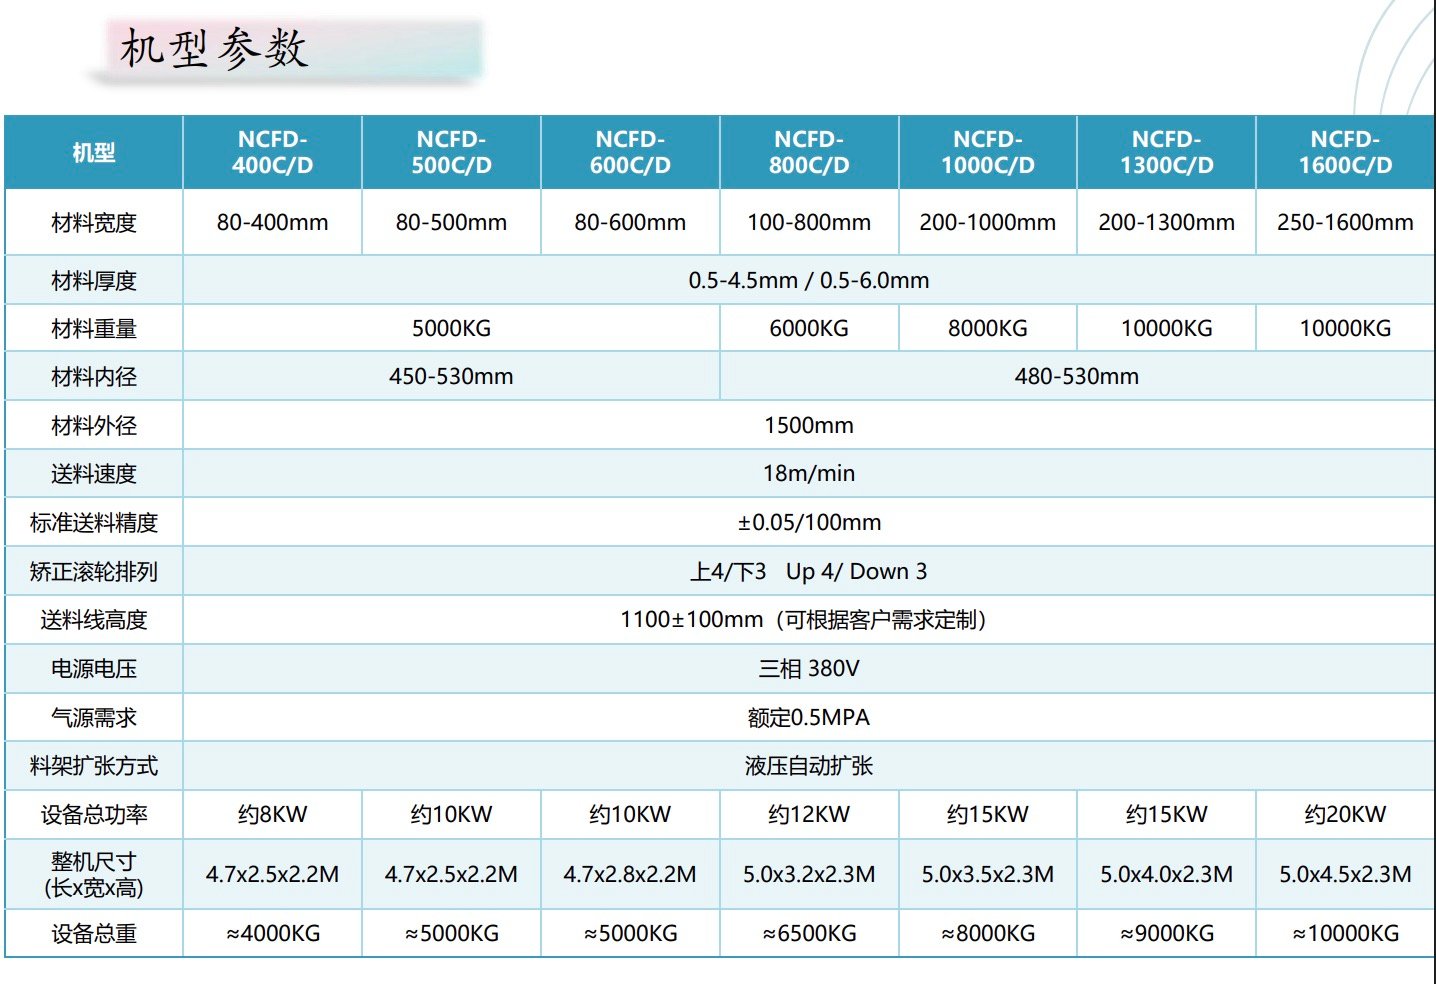Click the NCFD-800C/D column header

click(809, 152)
